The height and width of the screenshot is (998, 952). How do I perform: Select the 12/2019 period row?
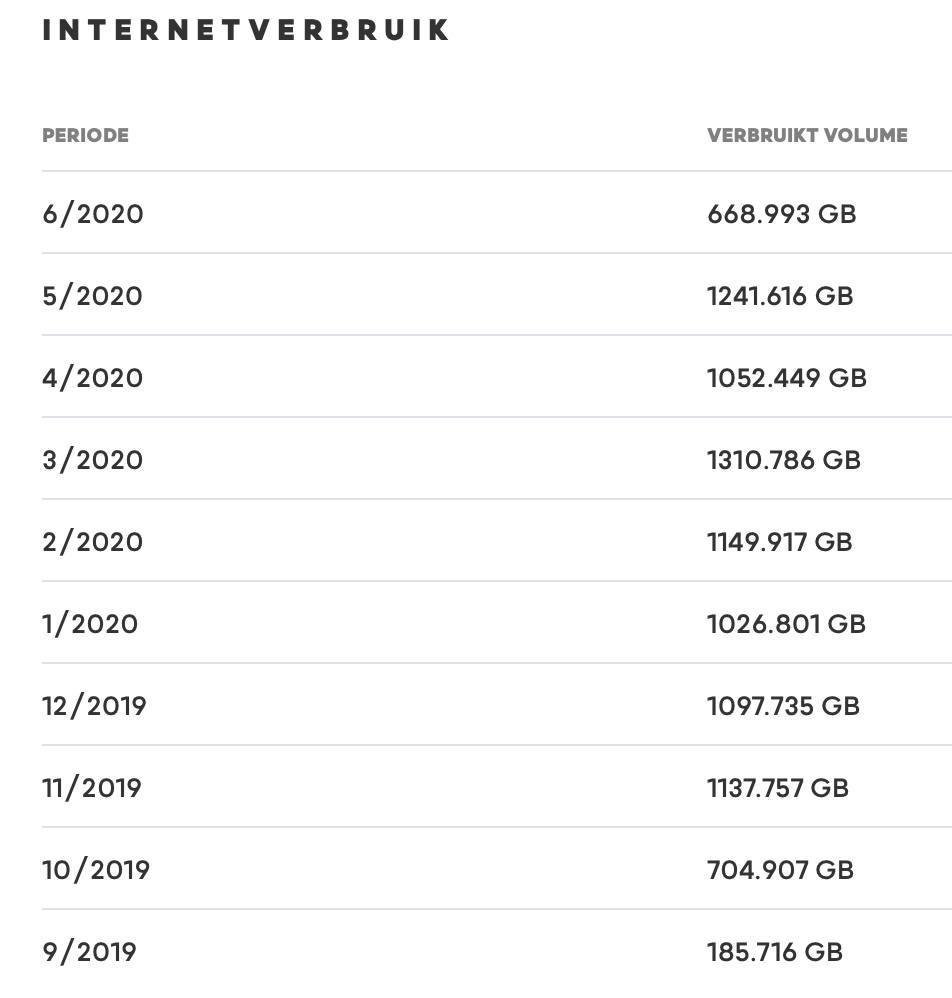(x=95, y=706)
